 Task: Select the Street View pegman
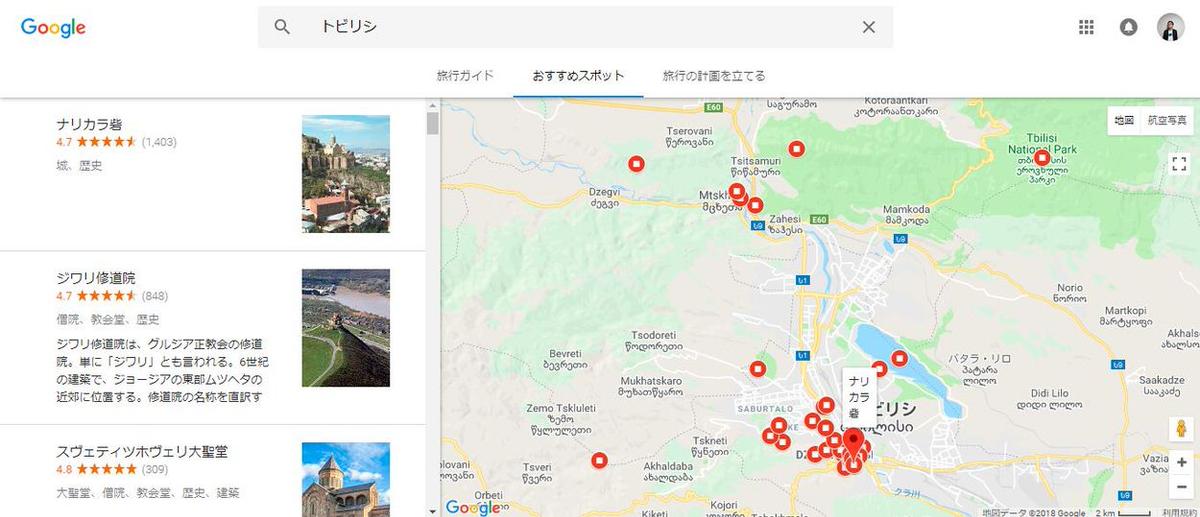pos(1181,430)
